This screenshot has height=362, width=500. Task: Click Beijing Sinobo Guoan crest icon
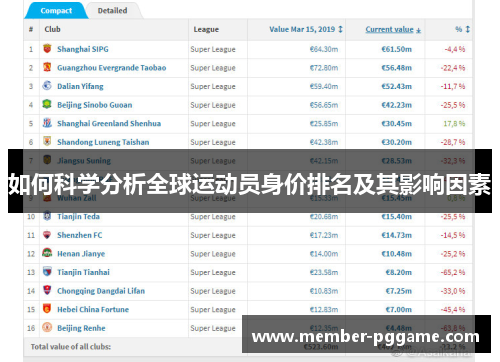[x=47, y=104]
